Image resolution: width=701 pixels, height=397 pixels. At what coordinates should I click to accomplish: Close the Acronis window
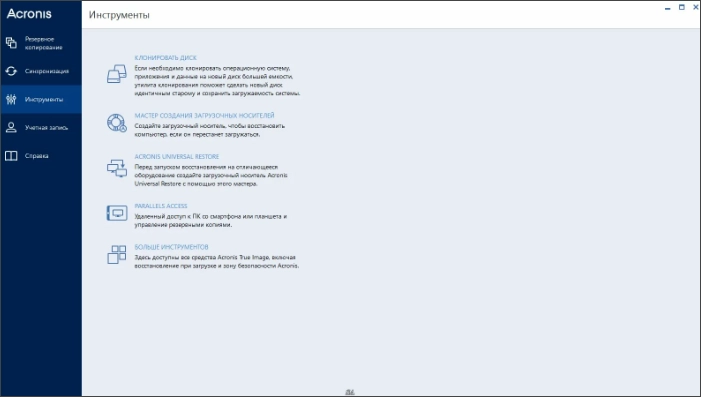click(696, 7)
